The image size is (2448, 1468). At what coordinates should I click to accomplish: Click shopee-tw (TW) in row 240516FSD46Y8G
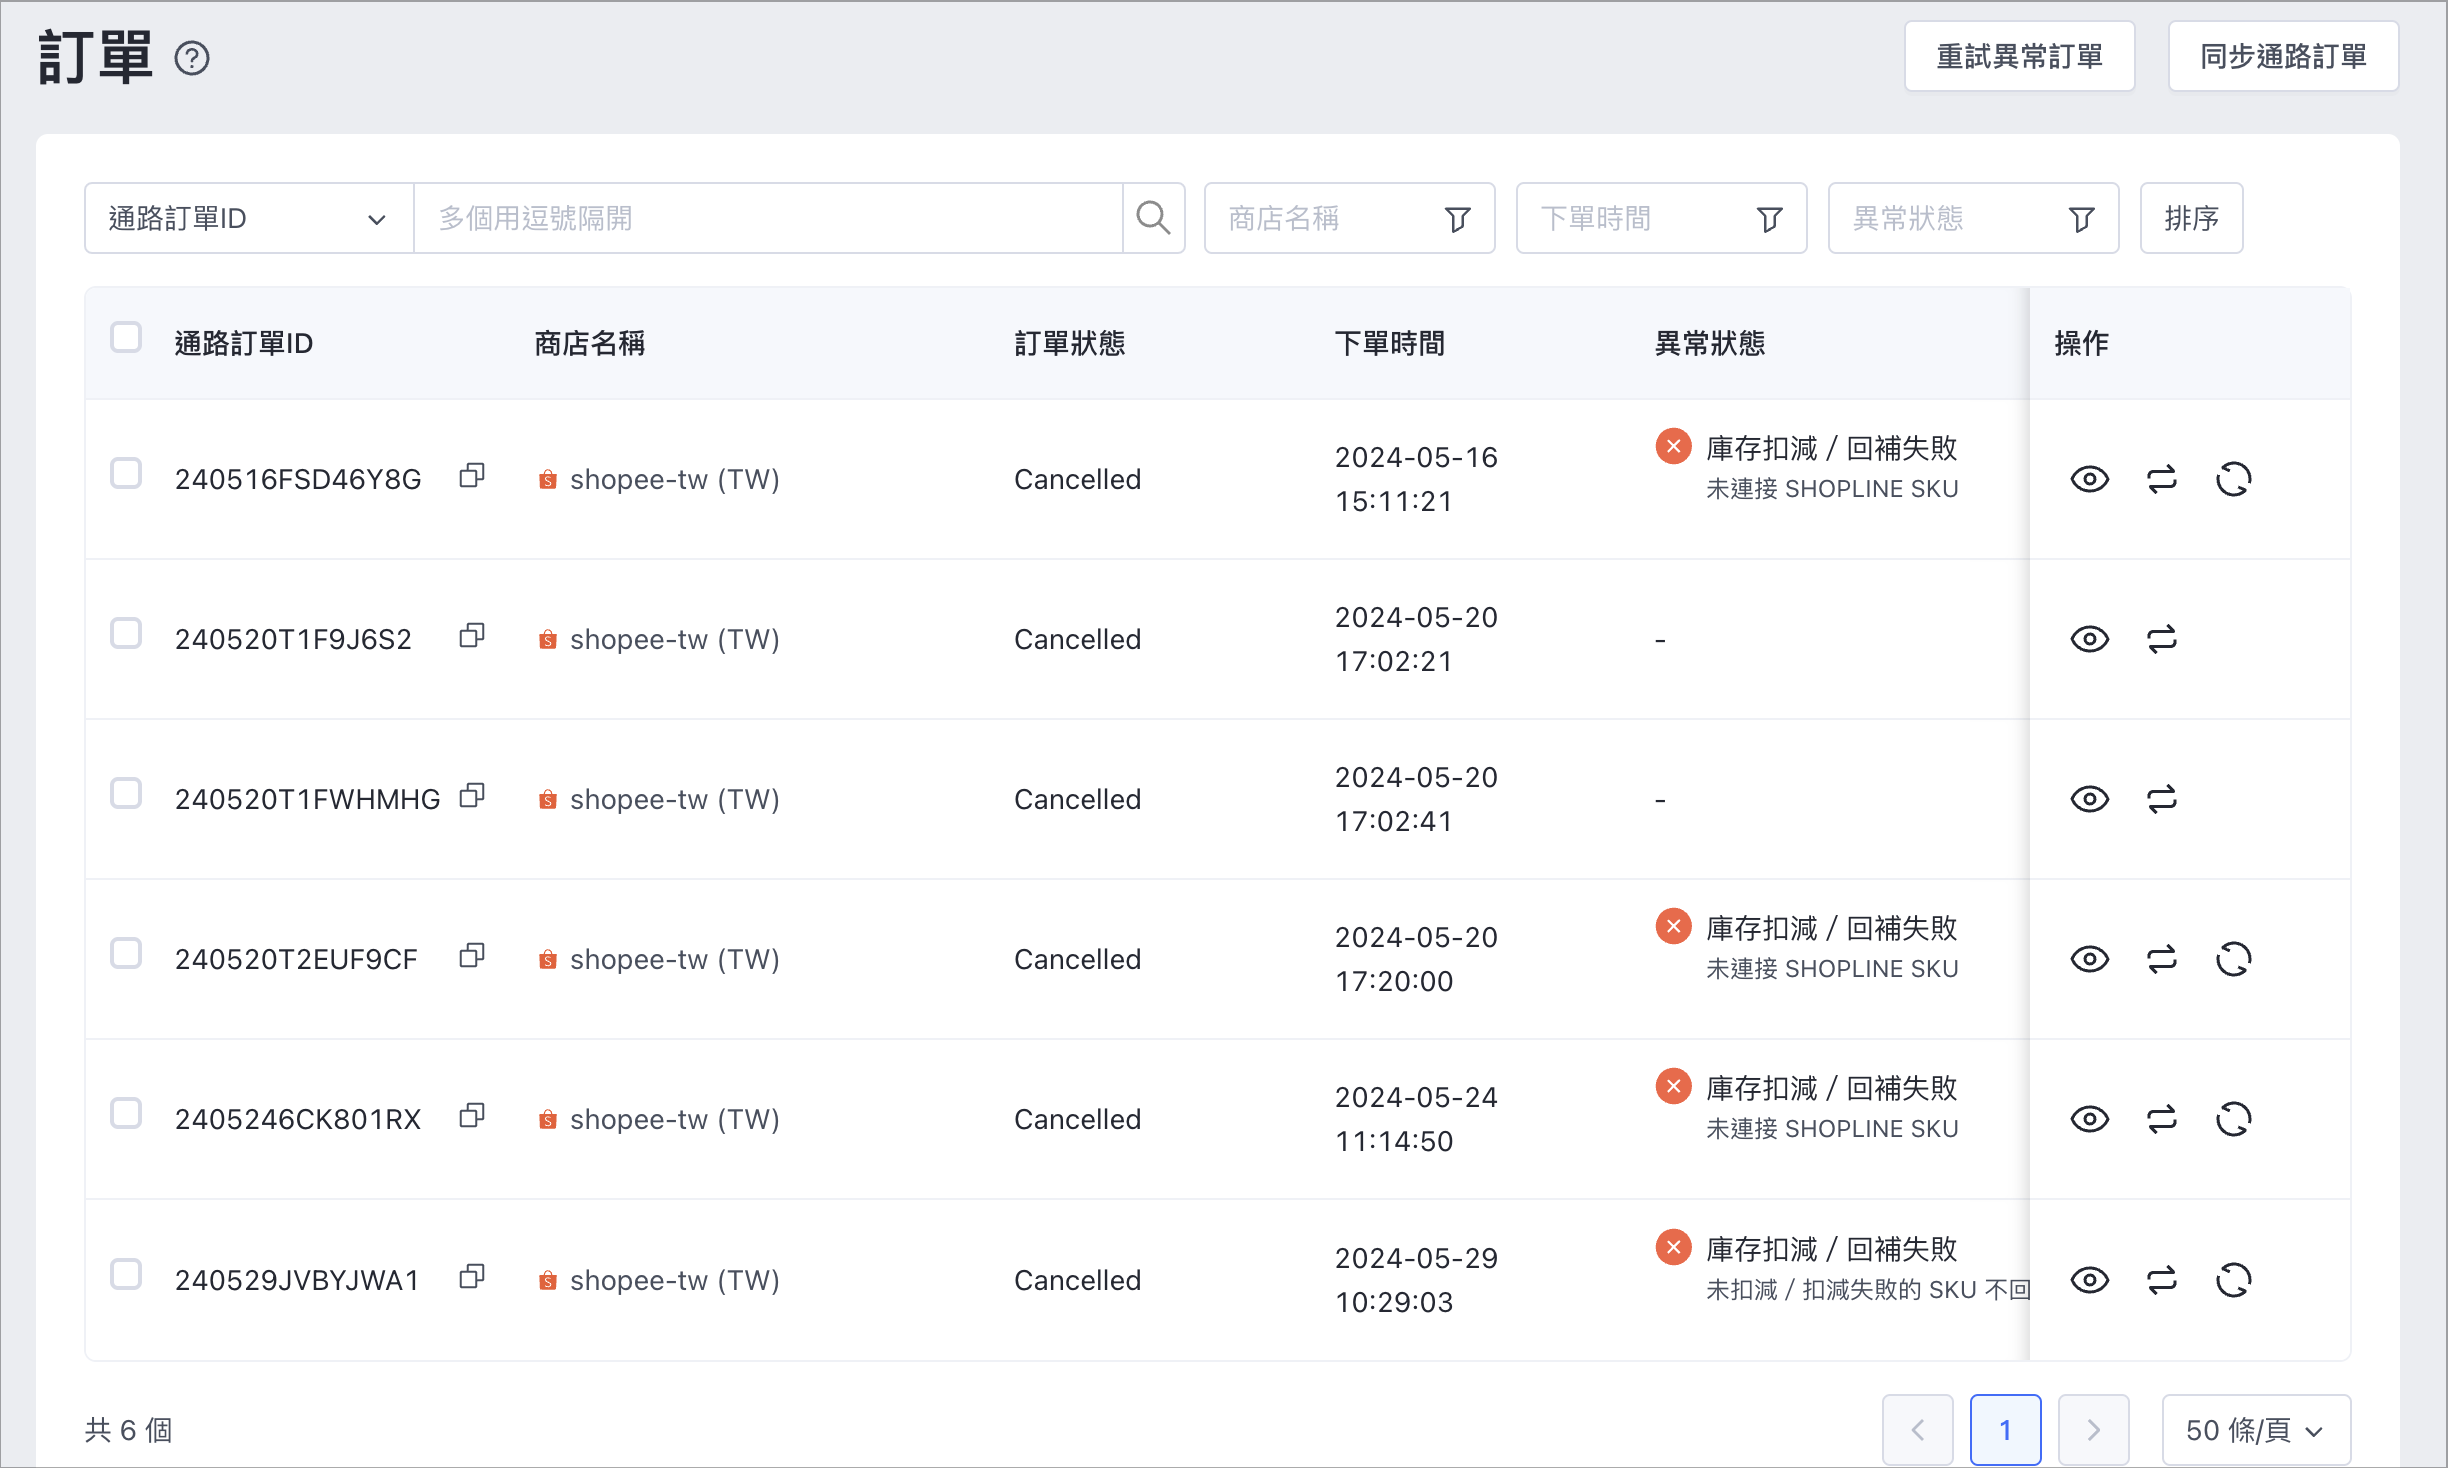[674, 479]
